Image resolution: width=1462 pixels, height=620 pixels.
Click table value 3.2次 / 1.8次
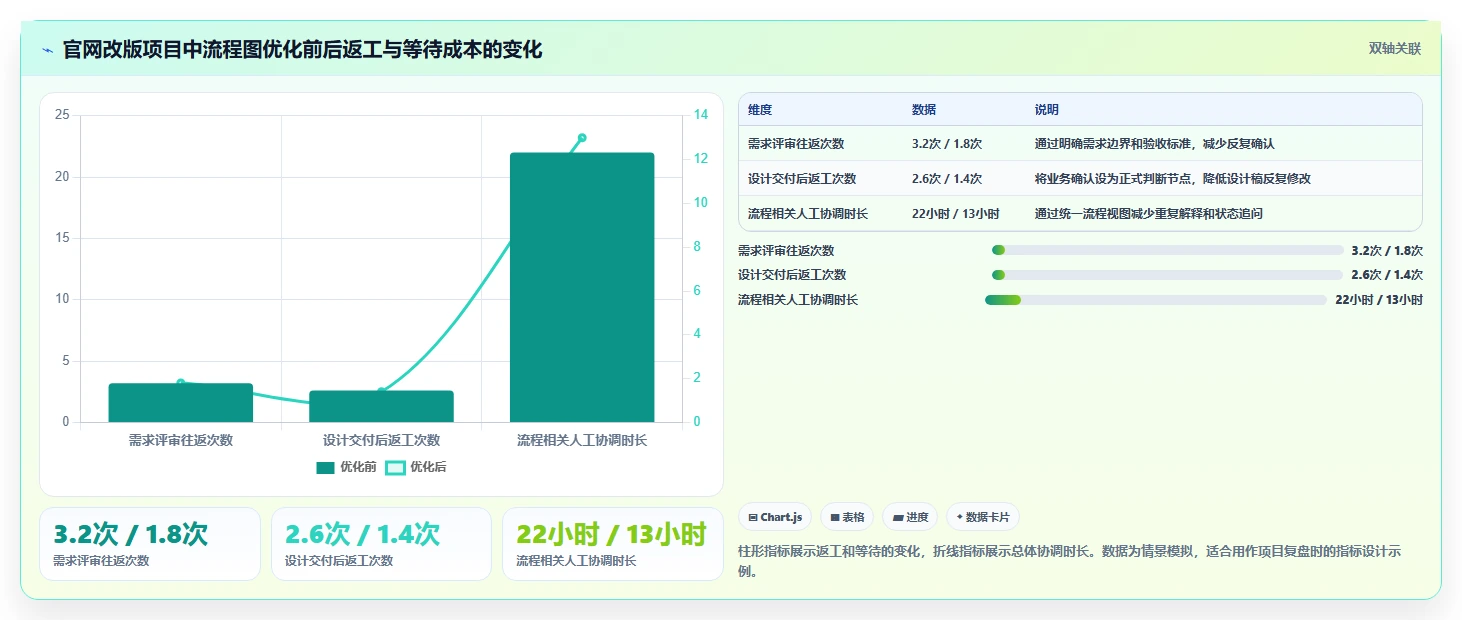(x=947, y=144)
